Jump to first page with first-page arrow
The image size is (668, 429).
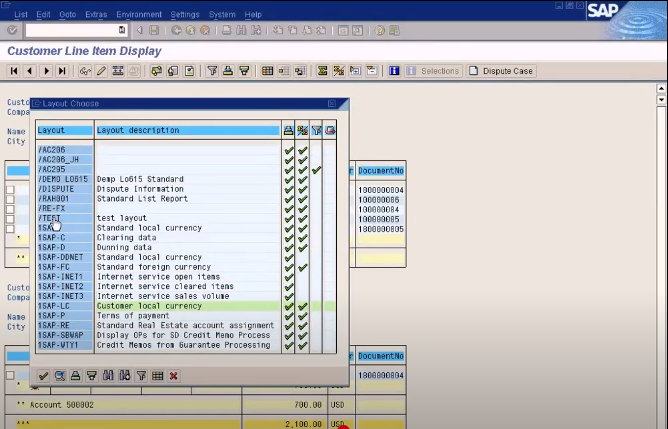pos(14,71)
